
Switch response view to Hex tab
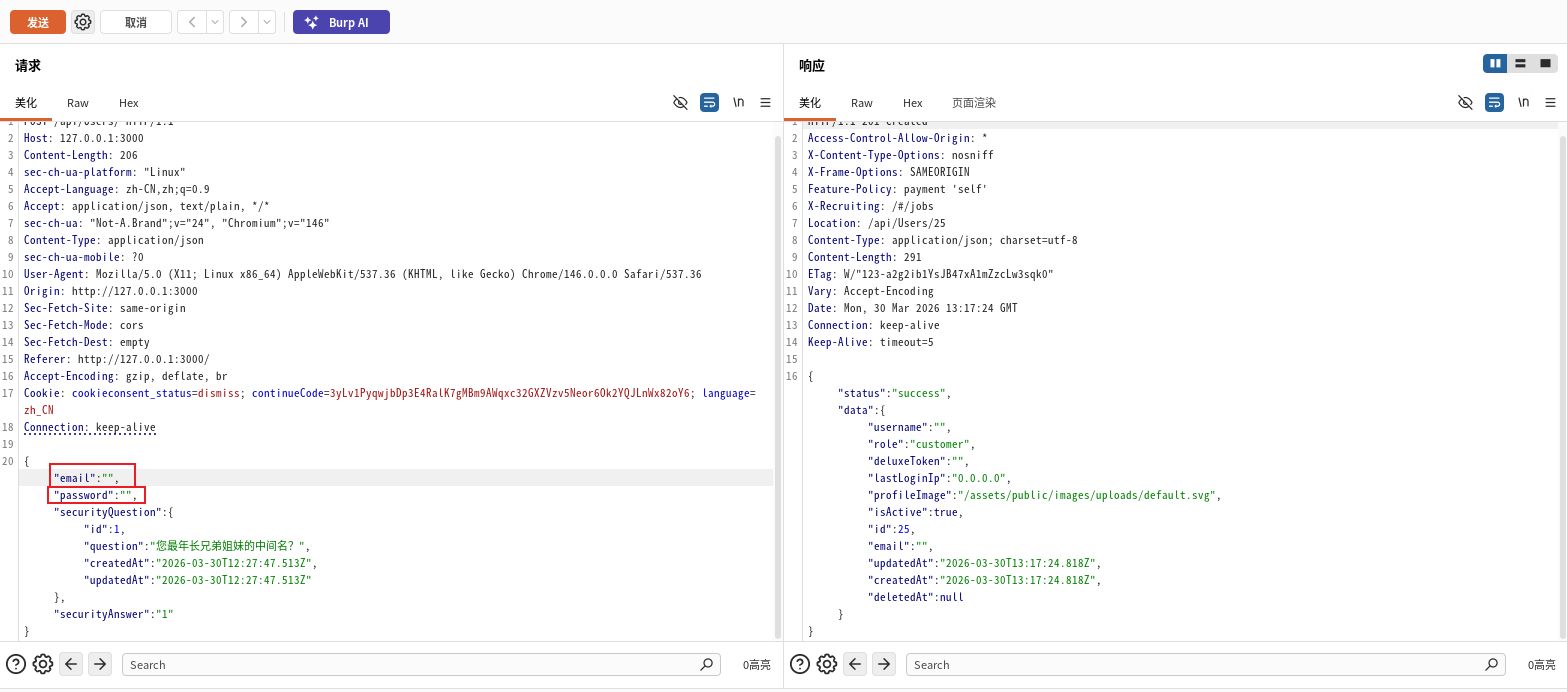click(913, 103)
